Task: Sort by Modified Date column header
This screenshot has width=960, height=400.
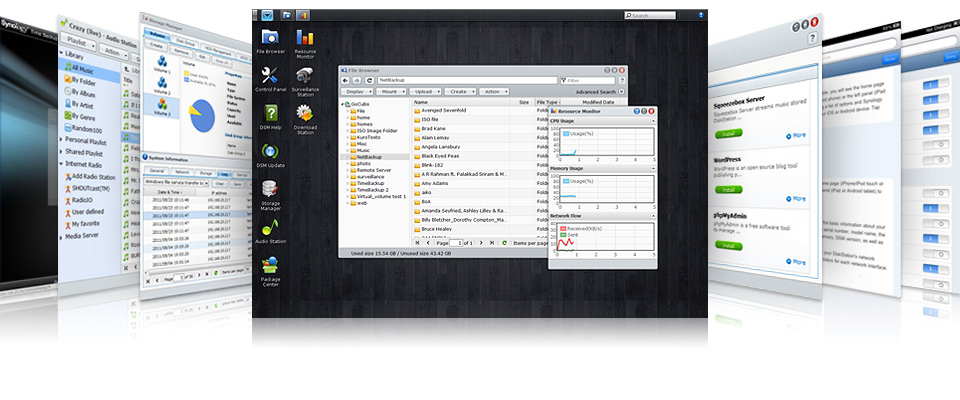Action: (x=598, y=102)
